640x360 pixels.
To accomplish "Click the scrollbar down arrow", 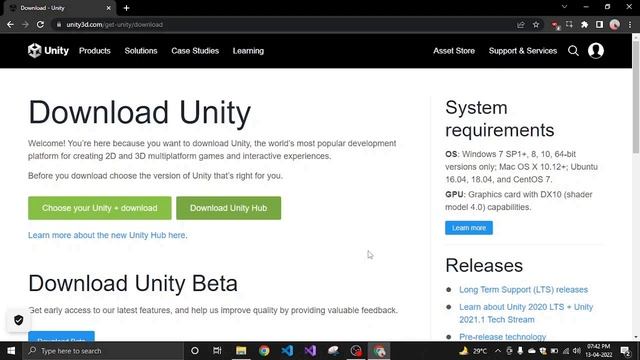I will click(636, 338).
